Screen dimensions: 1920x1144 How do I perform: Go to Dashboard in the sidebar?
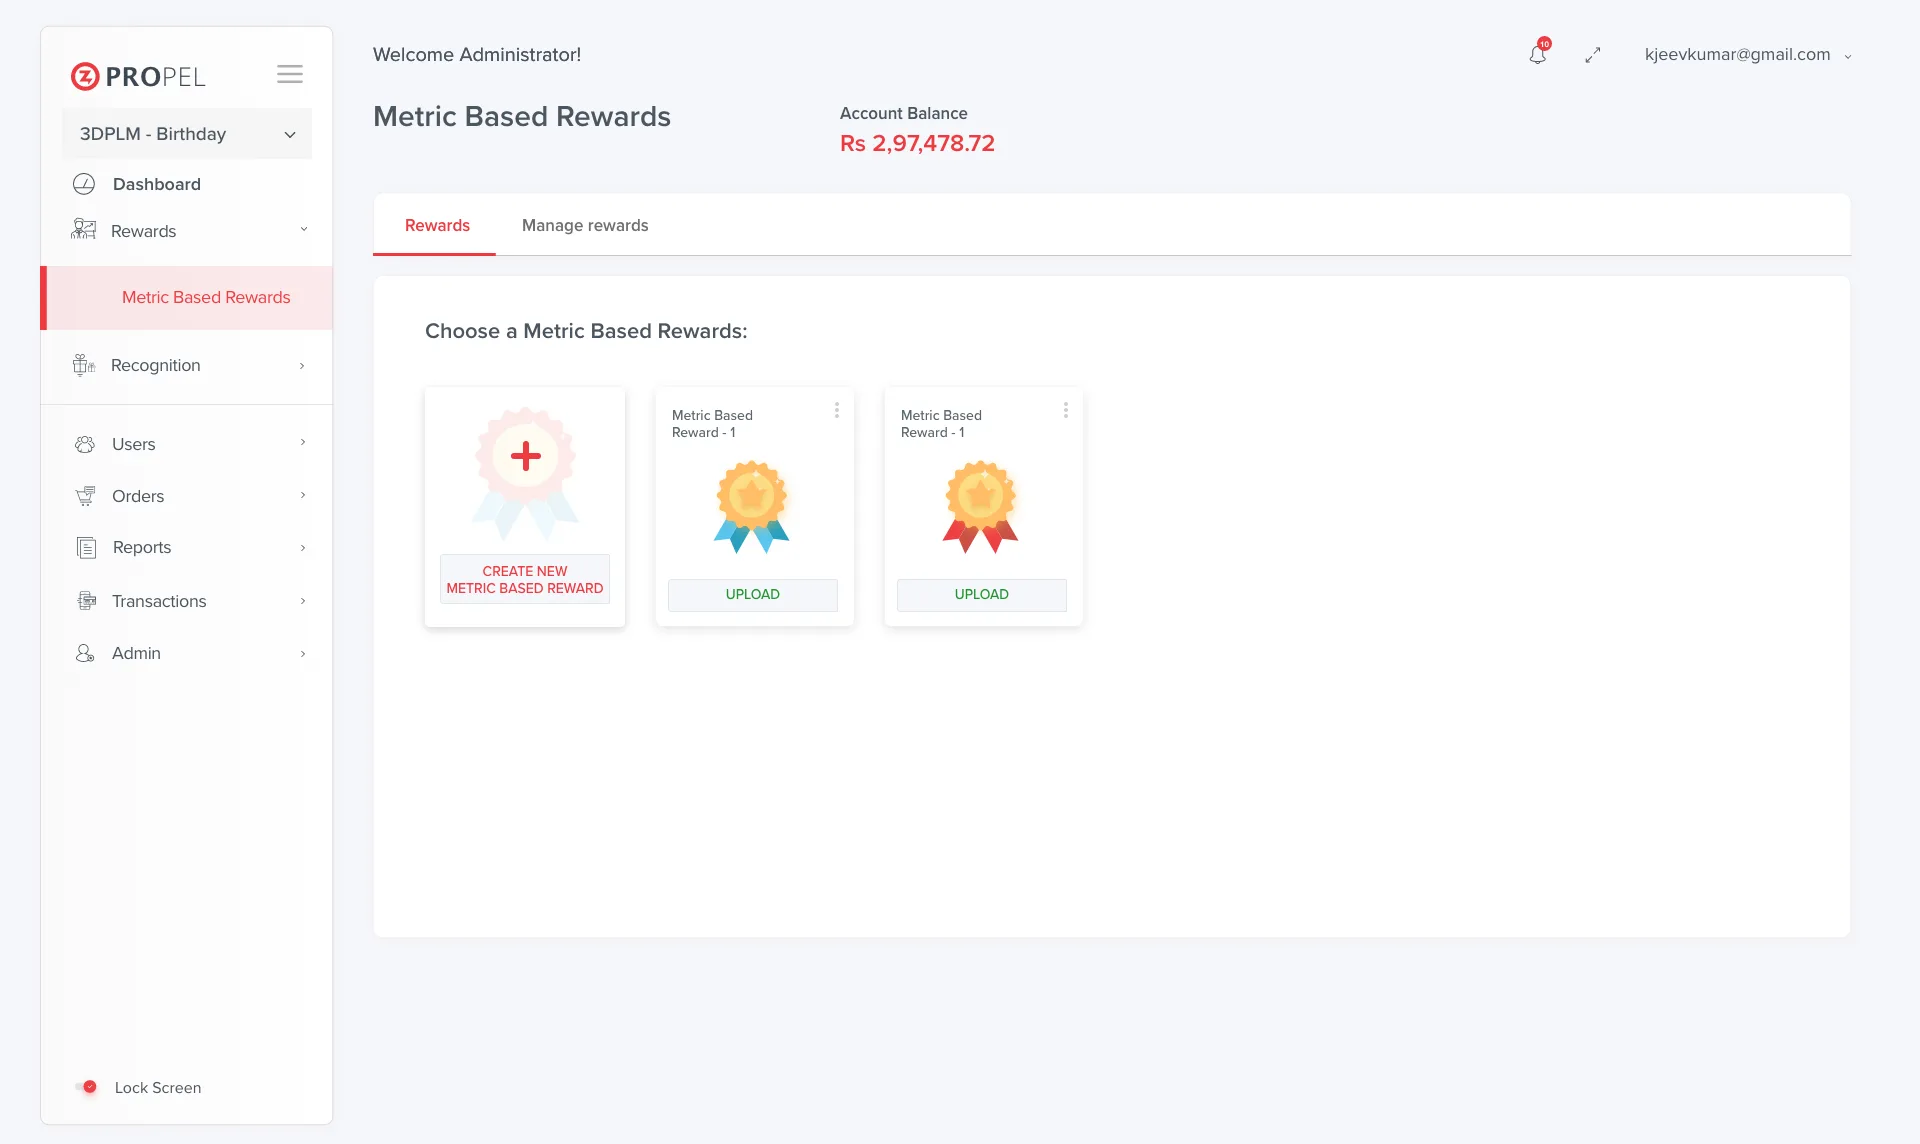(157, 184)
